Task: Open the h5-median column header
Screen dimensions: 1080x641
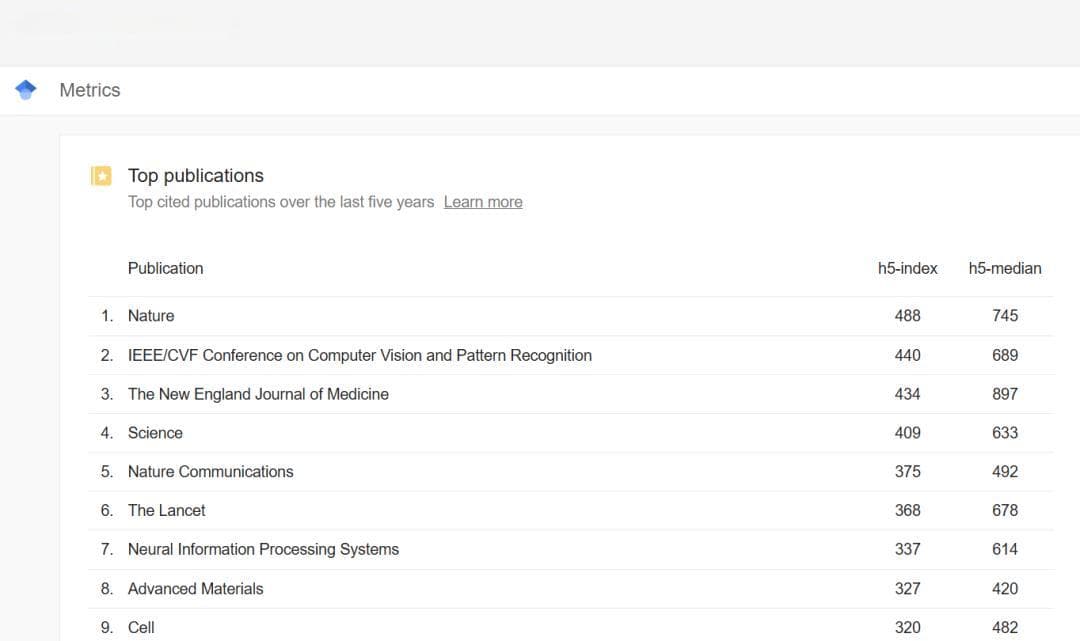Action: [x=1005, y=269]
